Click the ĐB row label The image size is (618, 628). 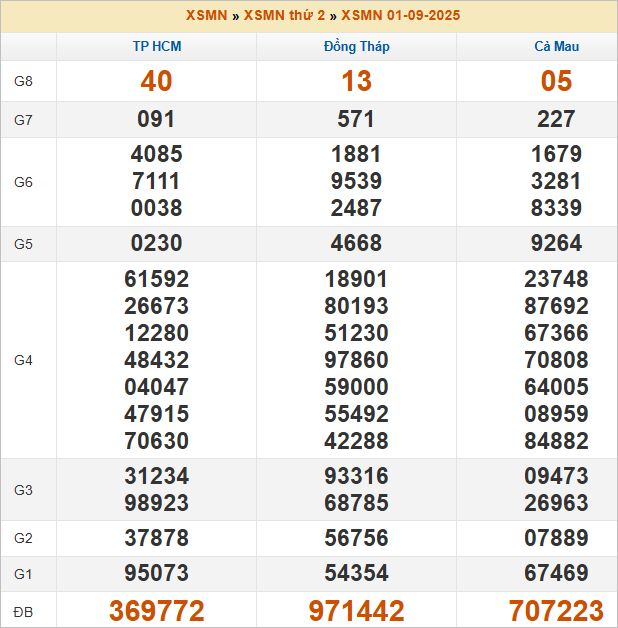point(23,611)
